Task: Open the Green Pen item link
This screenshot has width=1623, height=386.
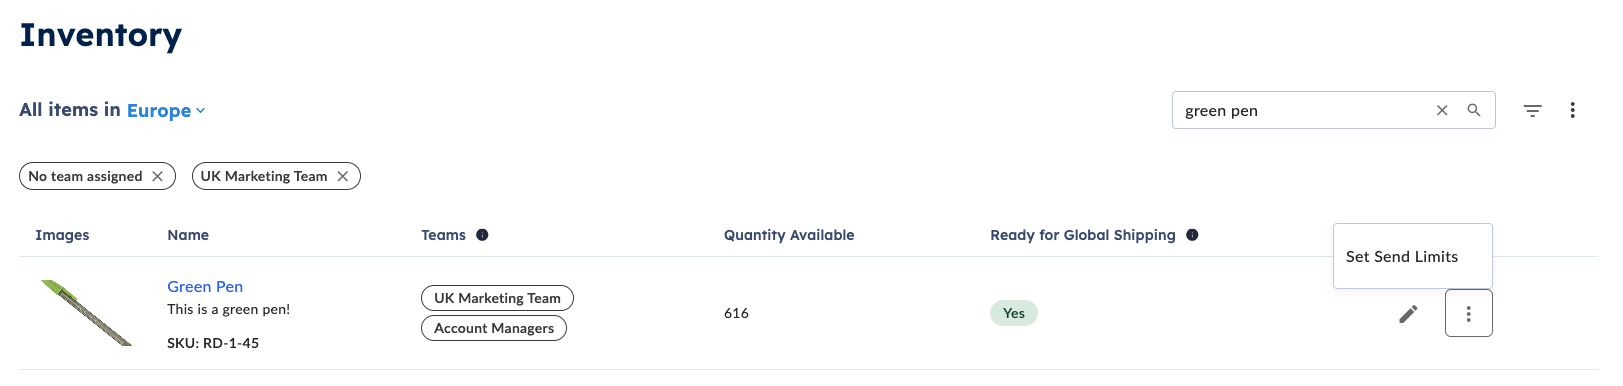Action: (x=205, y=286)
